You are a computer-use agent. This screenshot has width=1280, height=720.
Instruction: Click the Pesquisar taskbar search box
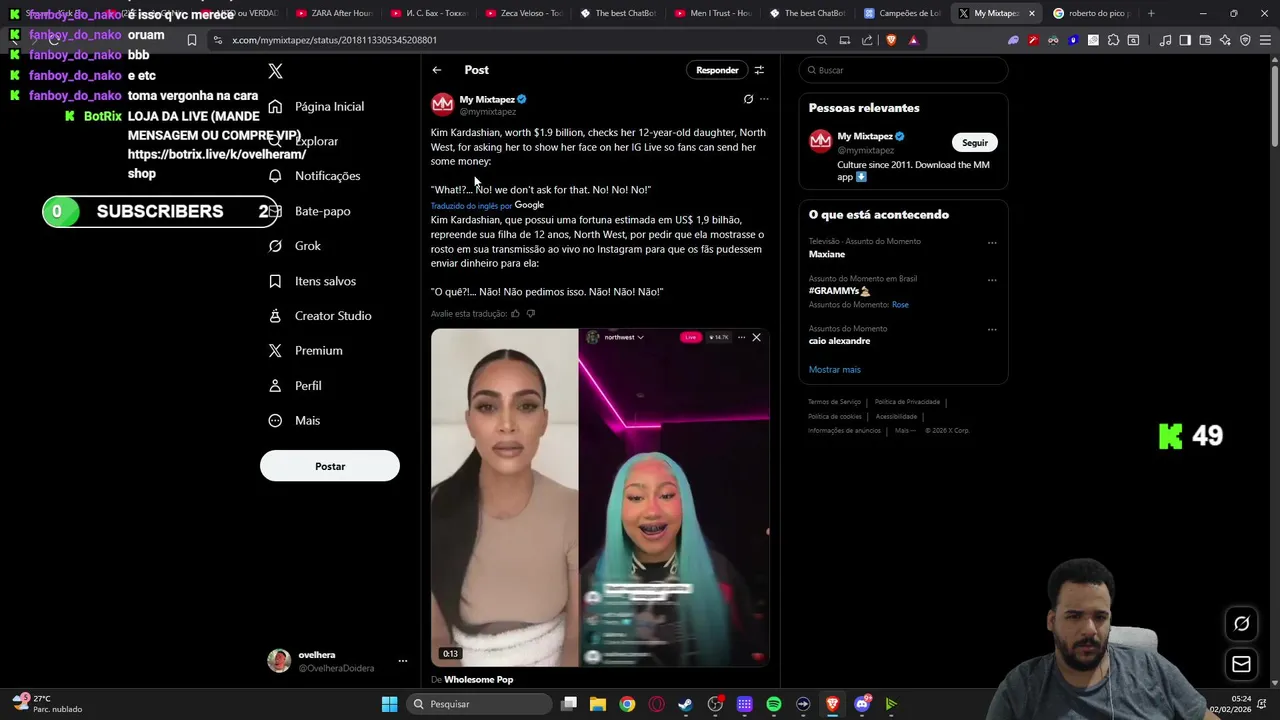point(480,704)
